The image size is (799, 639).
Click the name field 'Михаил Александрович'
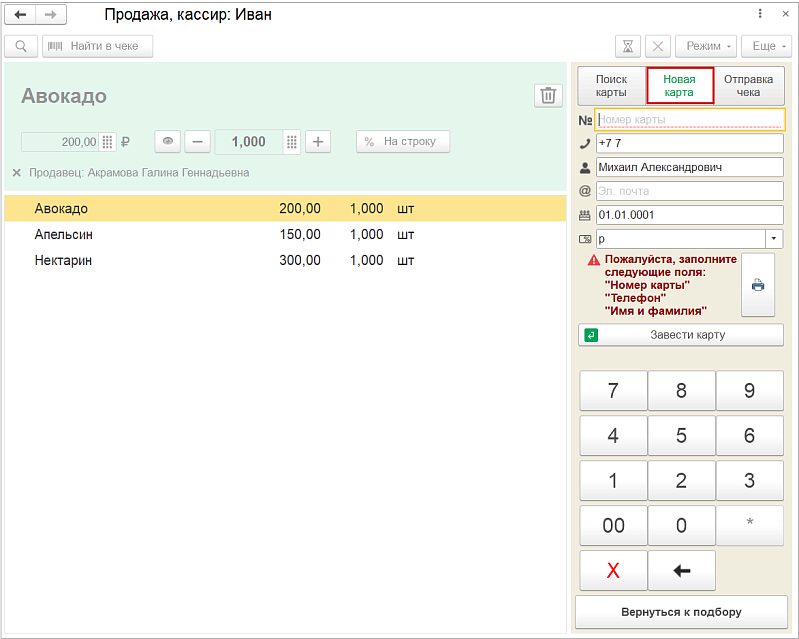point(690,167)
